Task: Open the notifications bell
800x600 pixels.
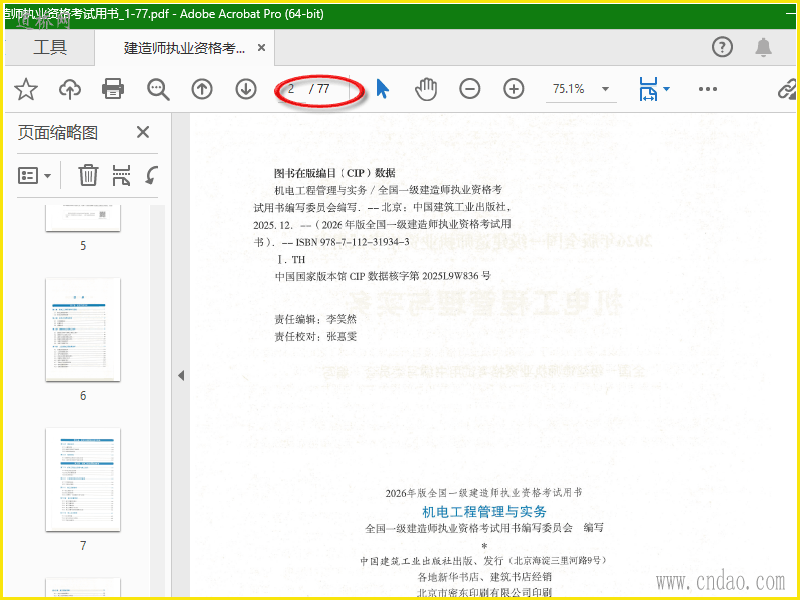Action: click(763, 47)
